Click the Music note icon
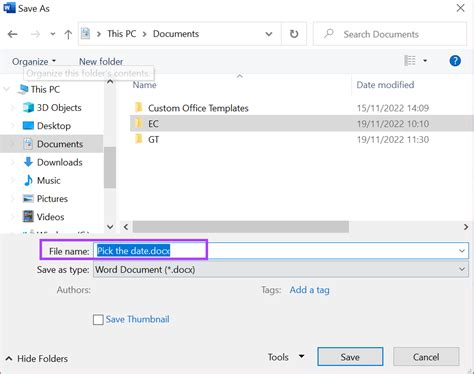 coord(28,180)
